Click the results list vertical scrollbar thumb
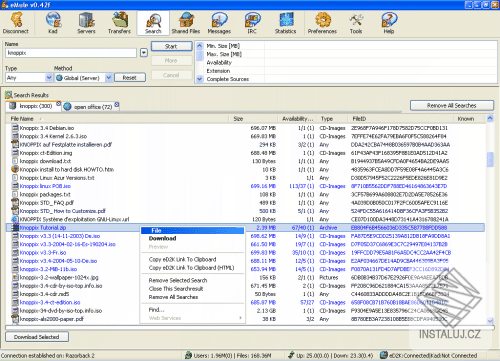The image size is (500, 361). (490, 159)
